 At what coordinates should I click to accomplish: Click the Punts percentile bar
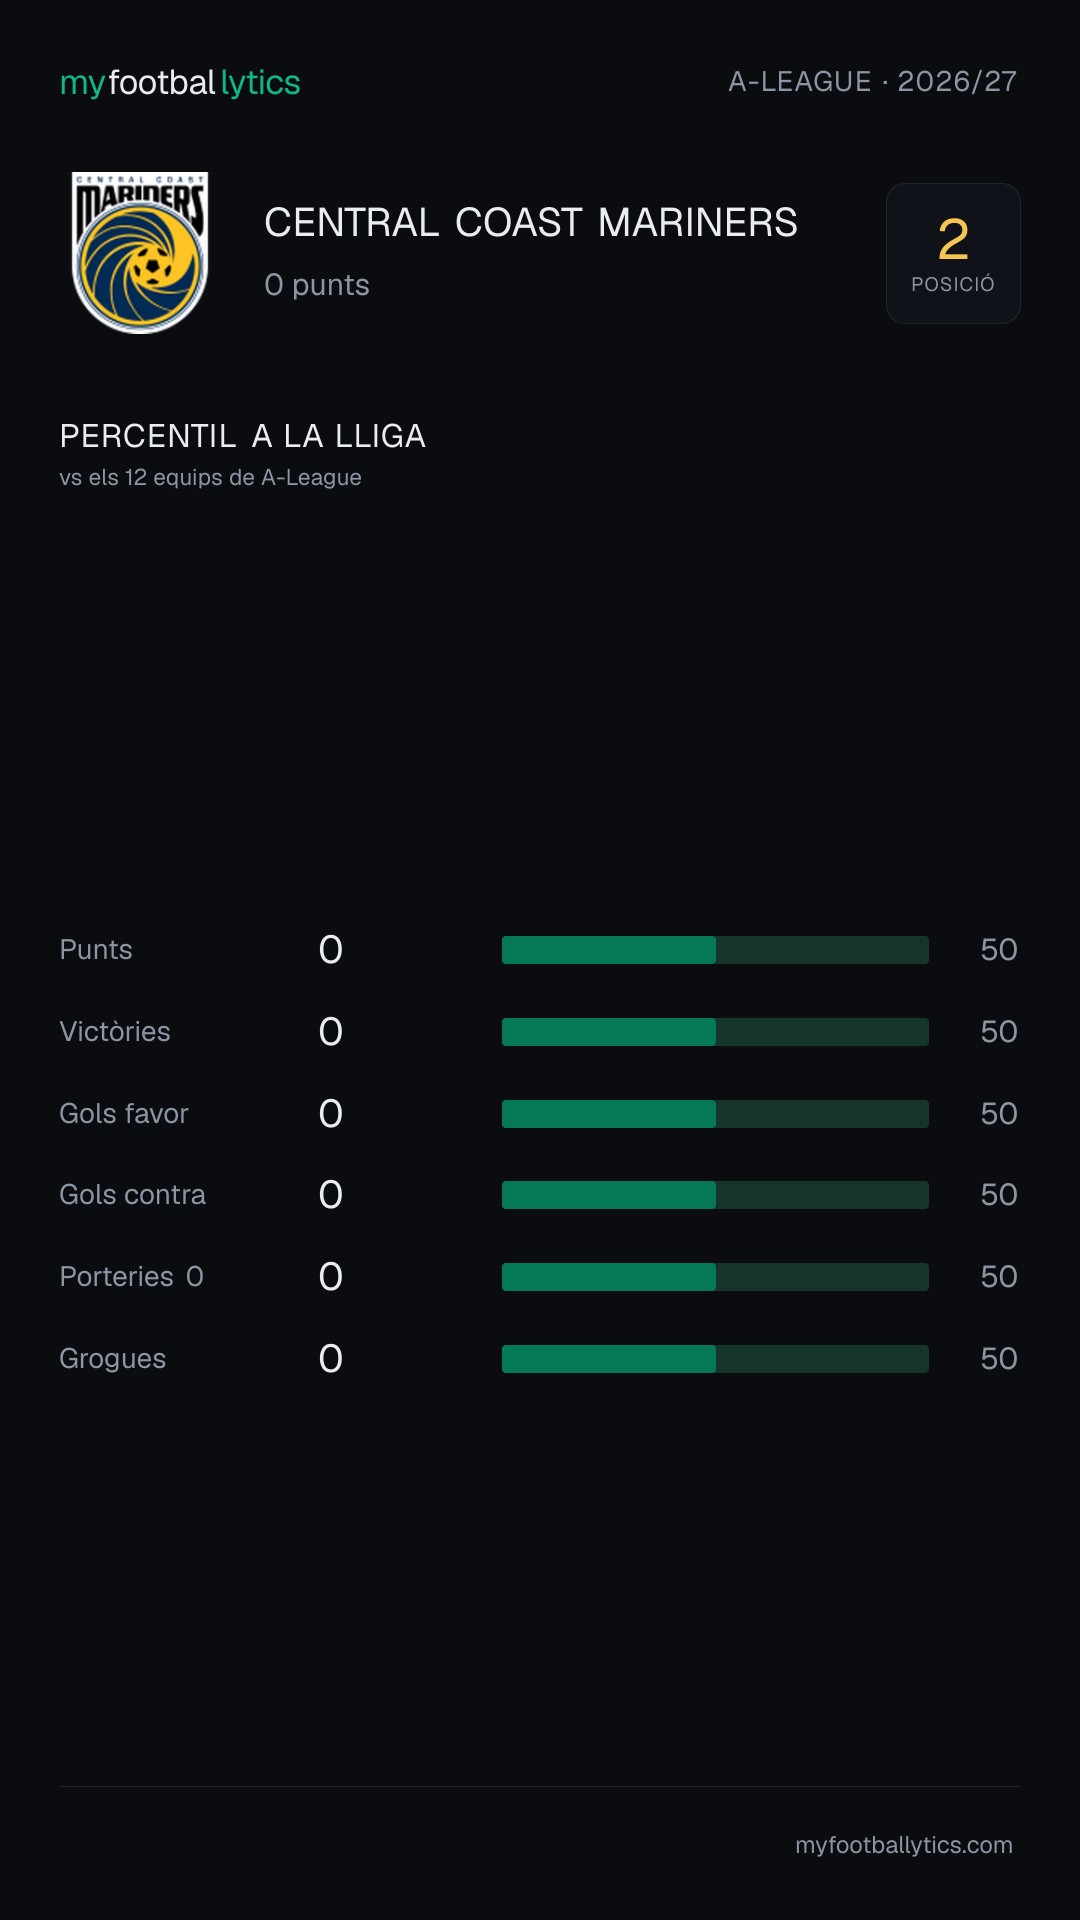(x=715, y=950)
